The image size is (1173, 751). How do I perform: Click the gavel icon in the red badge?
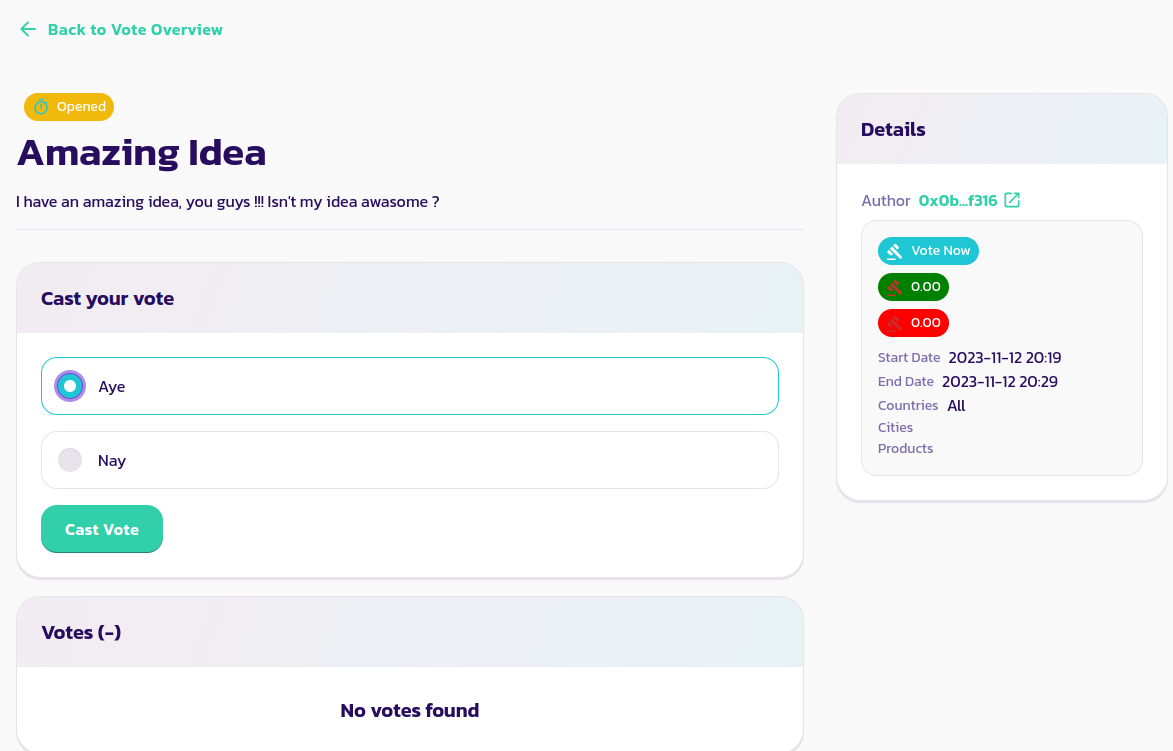[x=894, y=323]
